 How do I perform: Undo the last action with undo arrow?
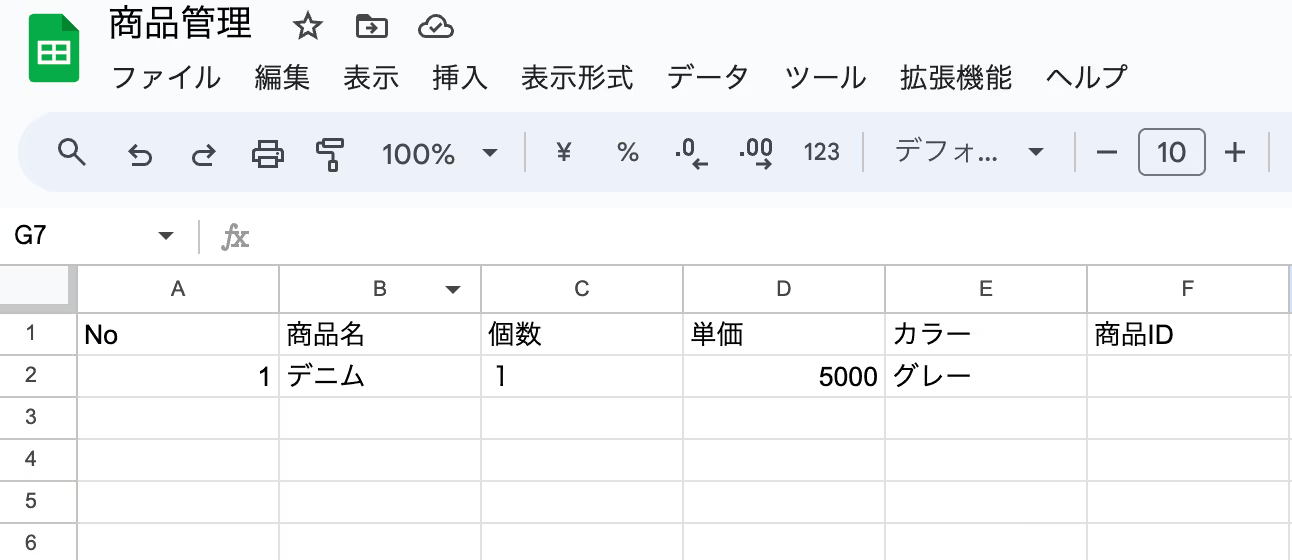[x=140, y=154]
